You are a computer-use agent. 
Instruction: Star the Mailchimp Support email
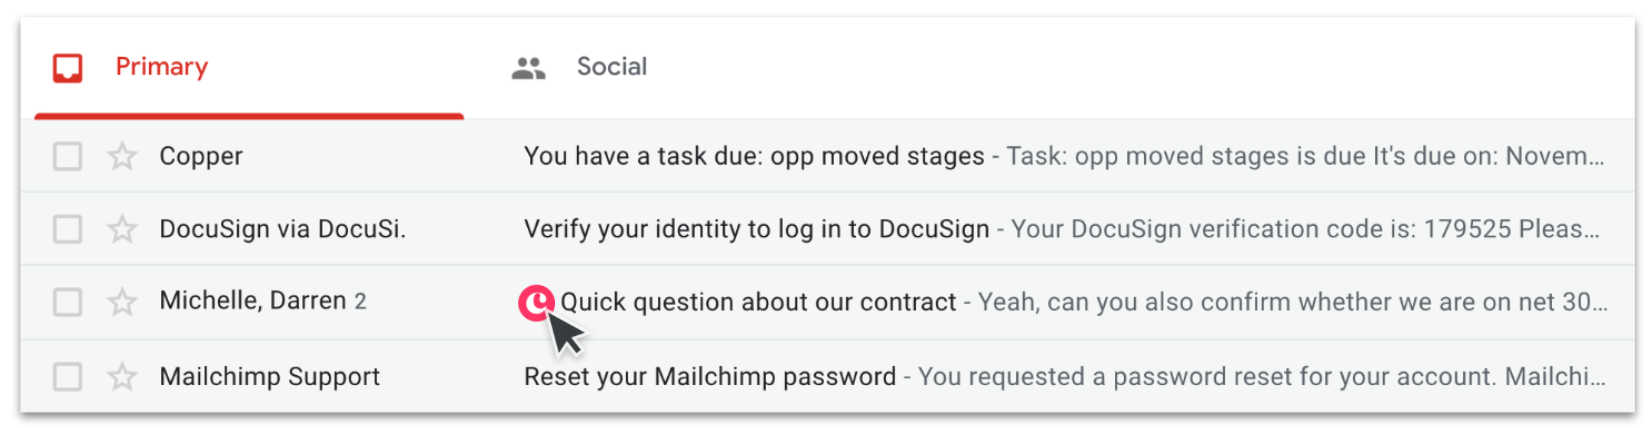(x=122, y=377)
